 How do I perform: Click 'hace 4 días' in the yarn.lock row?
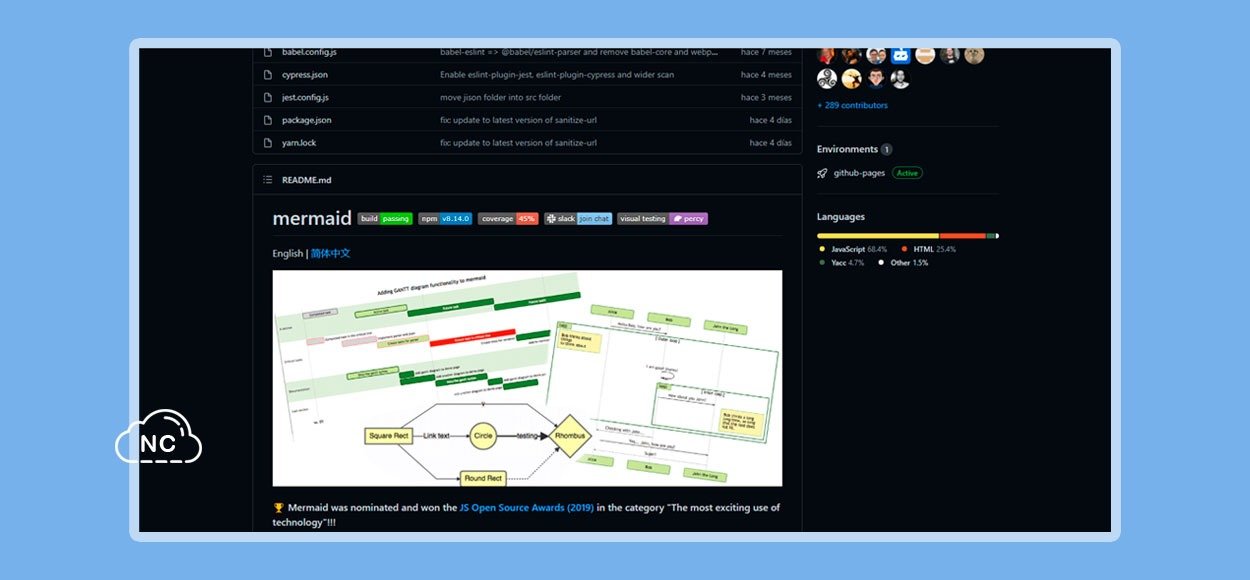click(770, 143)
